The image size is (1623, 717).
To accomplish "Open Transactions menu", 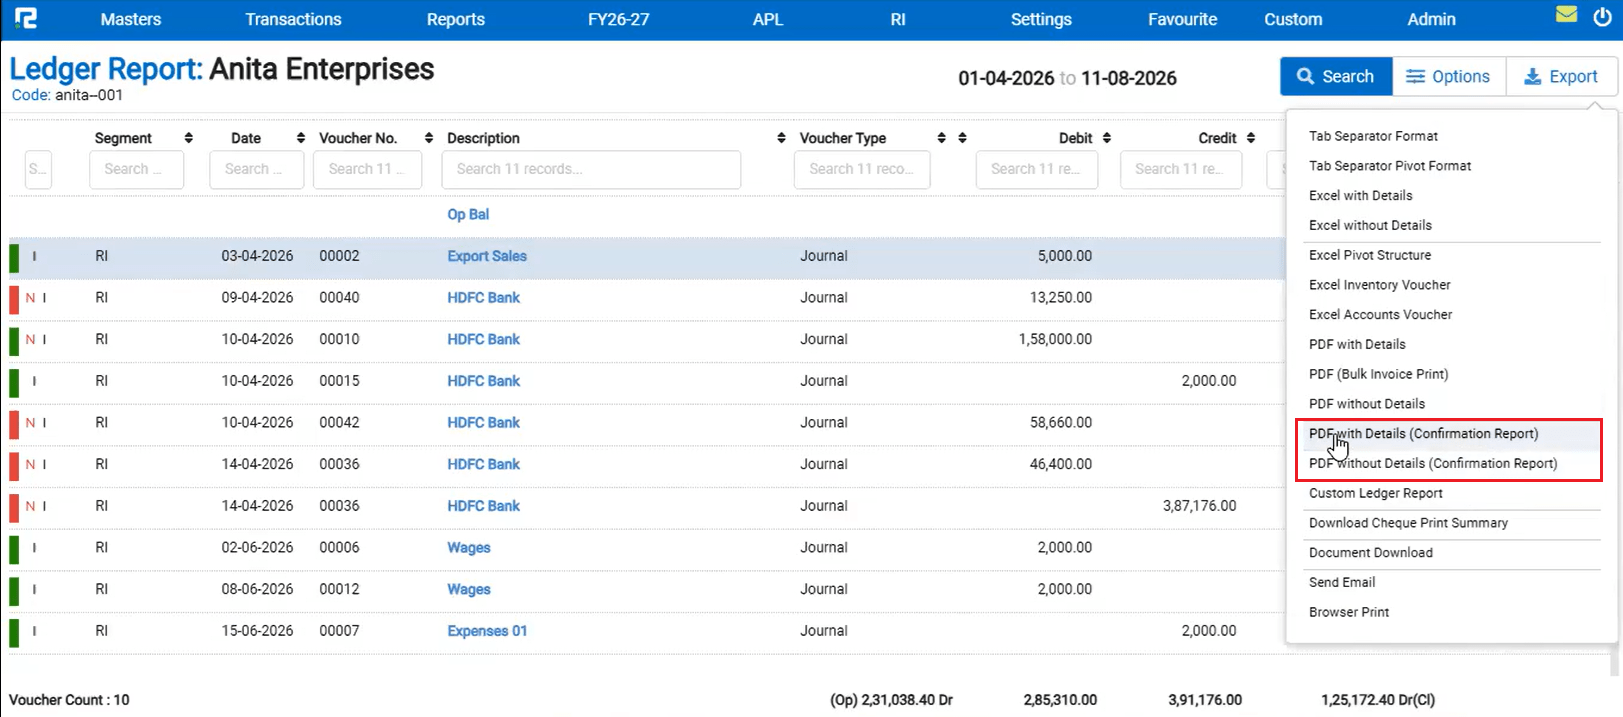I will (293, 19).
